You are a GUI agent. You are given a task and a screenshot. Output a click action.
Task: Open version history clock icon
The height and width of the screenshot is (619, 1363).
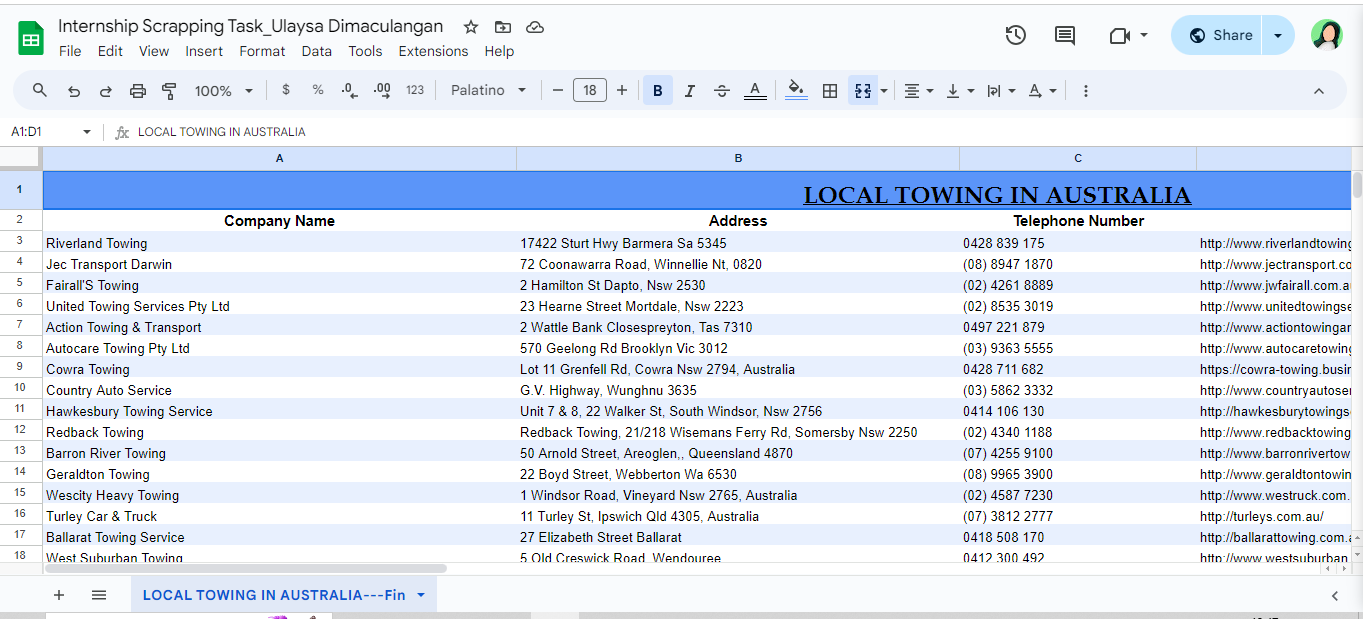(x=1015, y=35)
